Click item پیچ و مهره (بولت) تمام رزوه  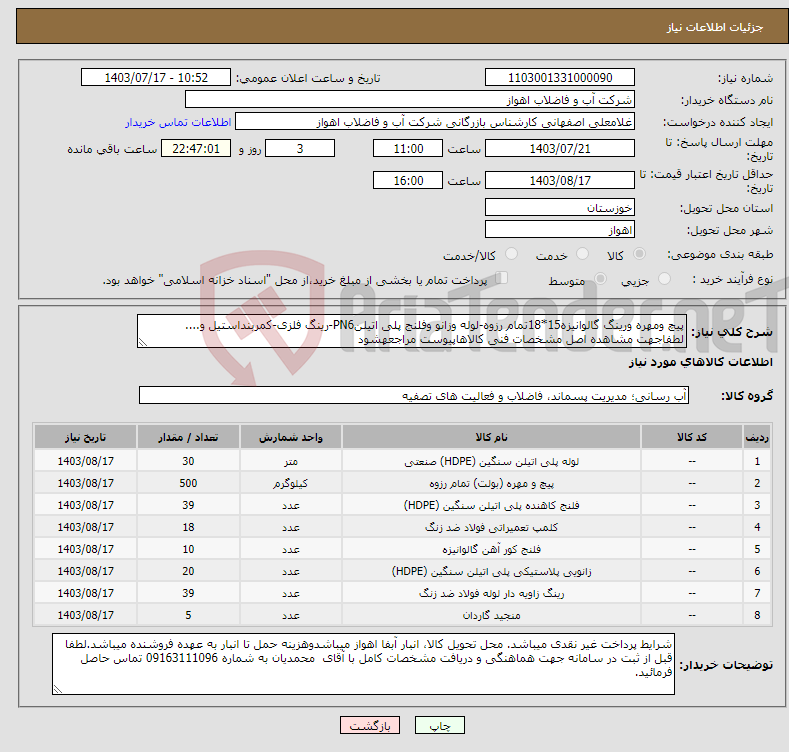coord(491,483)
